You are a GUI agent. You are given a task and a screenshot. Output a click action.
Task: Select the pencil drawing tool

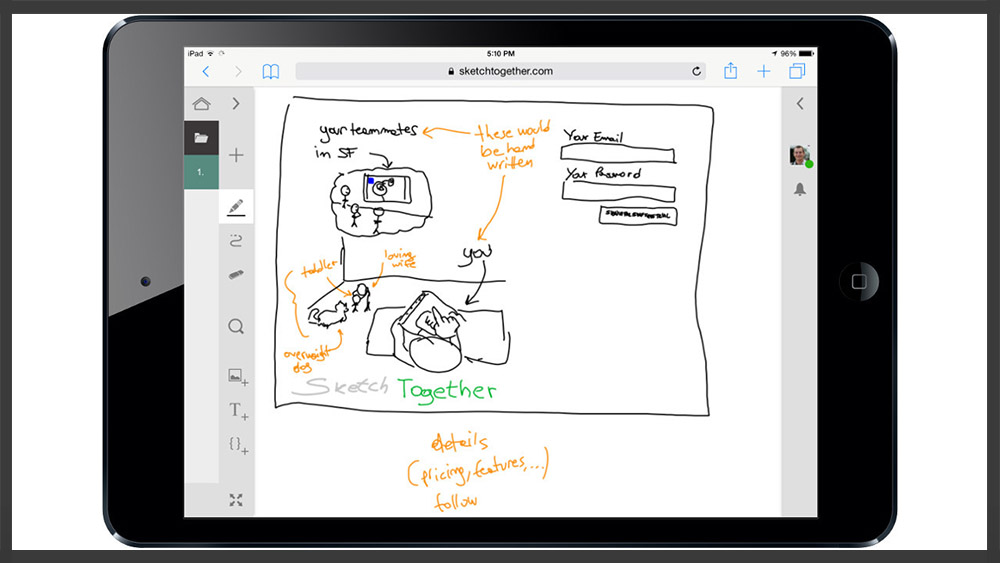click(236, 207)
